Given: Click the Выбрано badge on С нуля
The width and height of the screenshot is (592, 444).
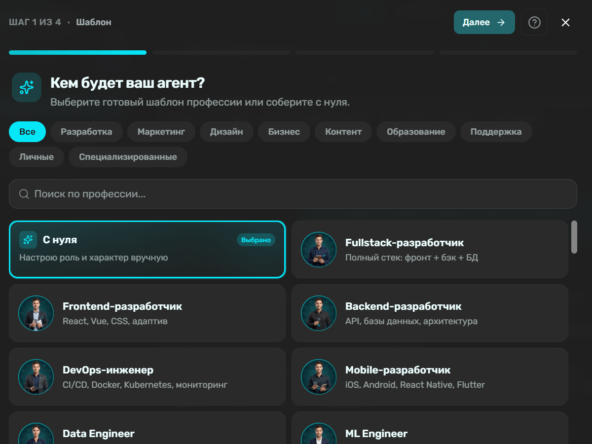Looking at the screenshot, I should 256,240.
